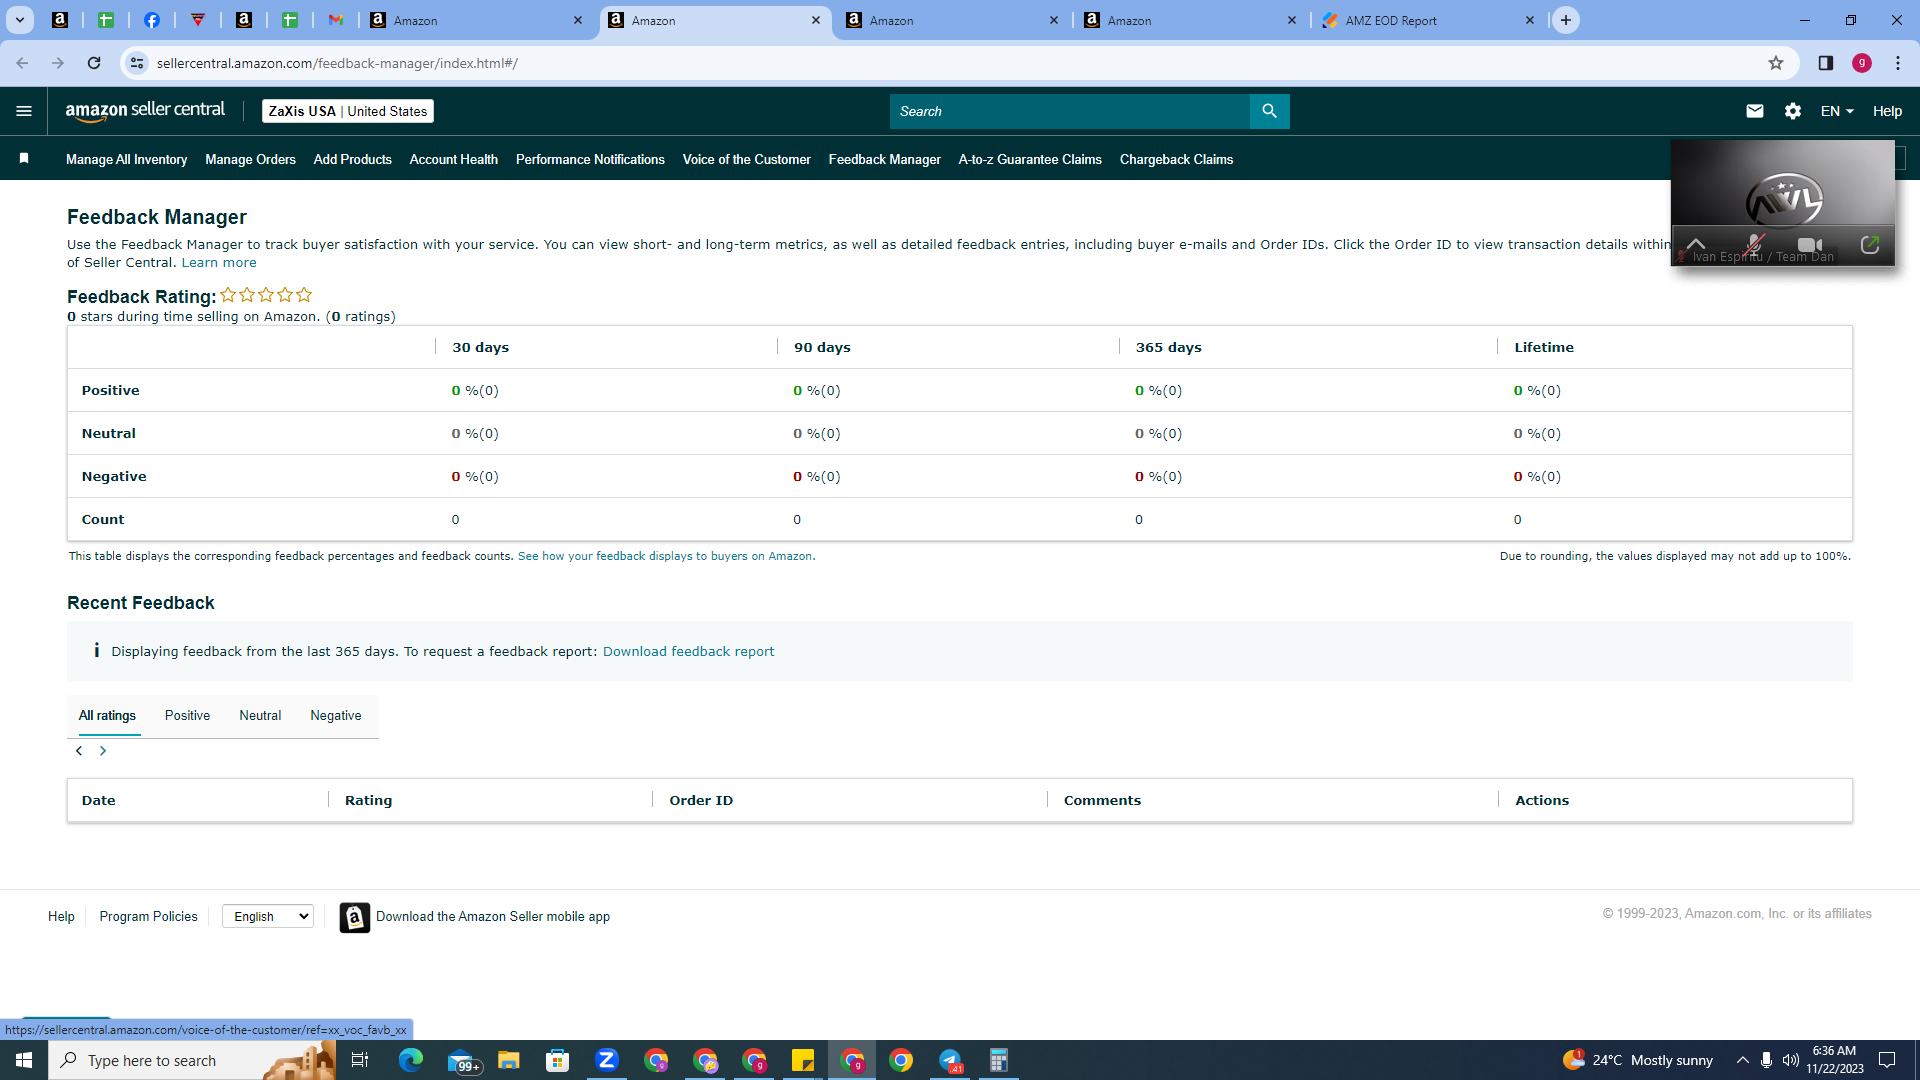Open Telegram from the taskbar

[x=950, y=1060]
